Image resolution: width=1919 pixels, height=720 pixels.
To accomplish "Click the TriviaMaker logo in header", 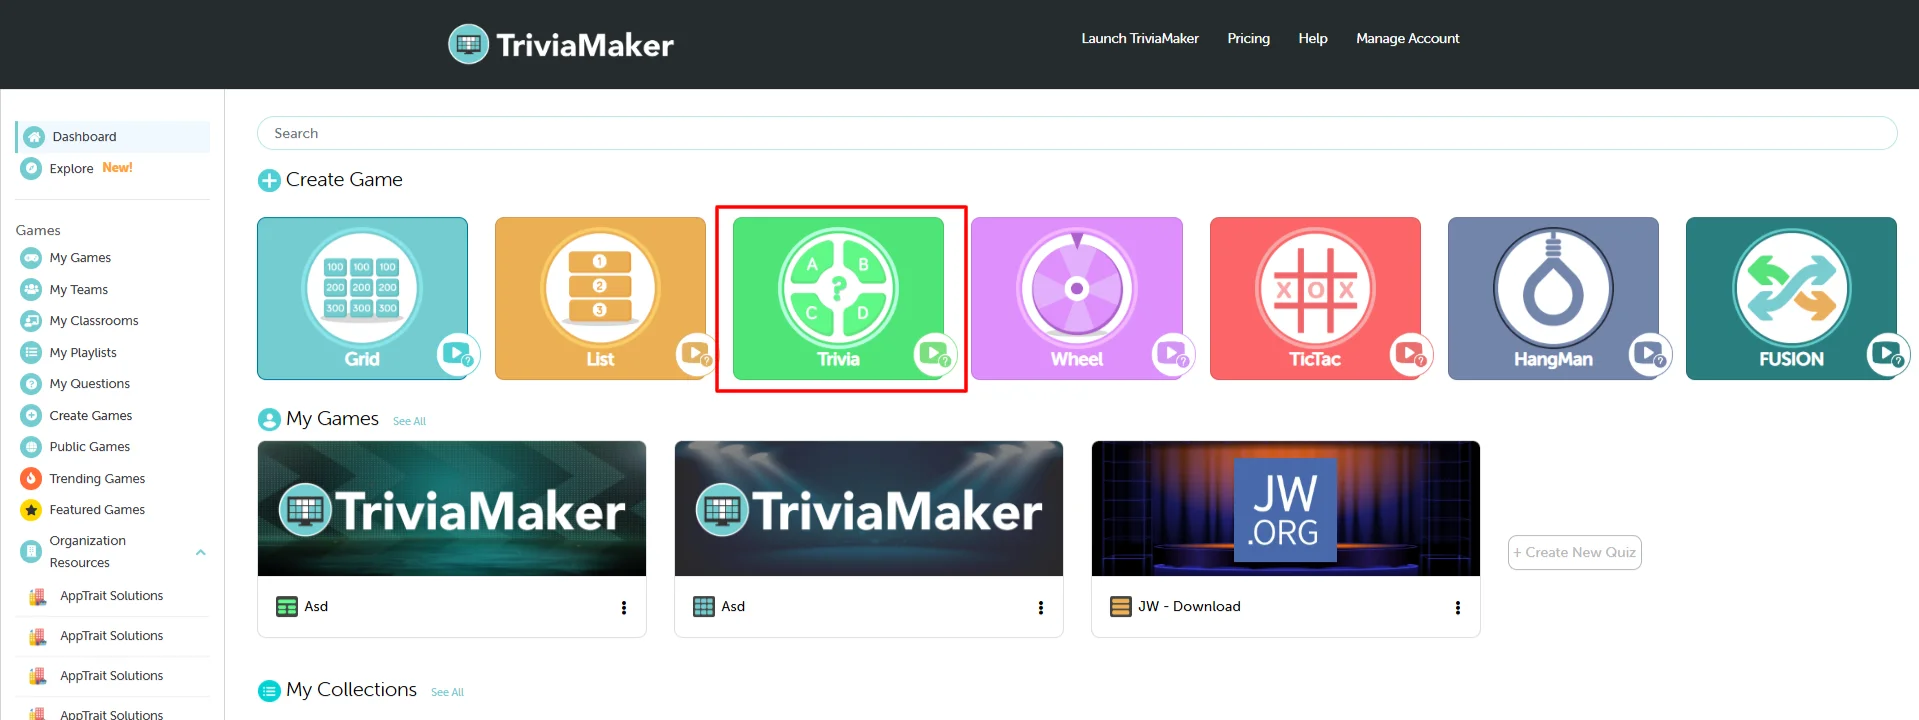I will coord(561,44).
